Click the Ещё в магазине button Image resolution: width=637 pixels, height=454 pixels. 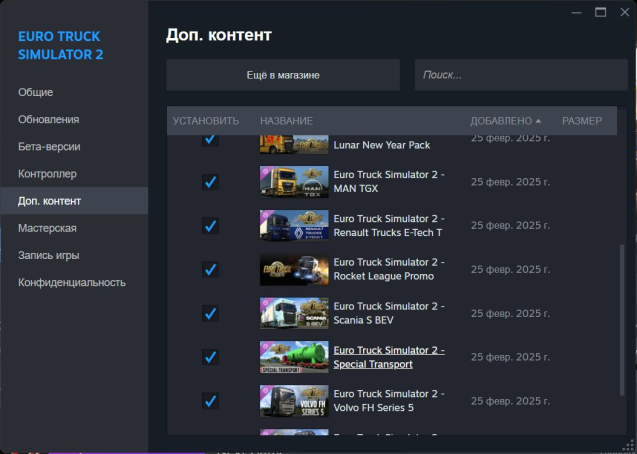[283, 75]
